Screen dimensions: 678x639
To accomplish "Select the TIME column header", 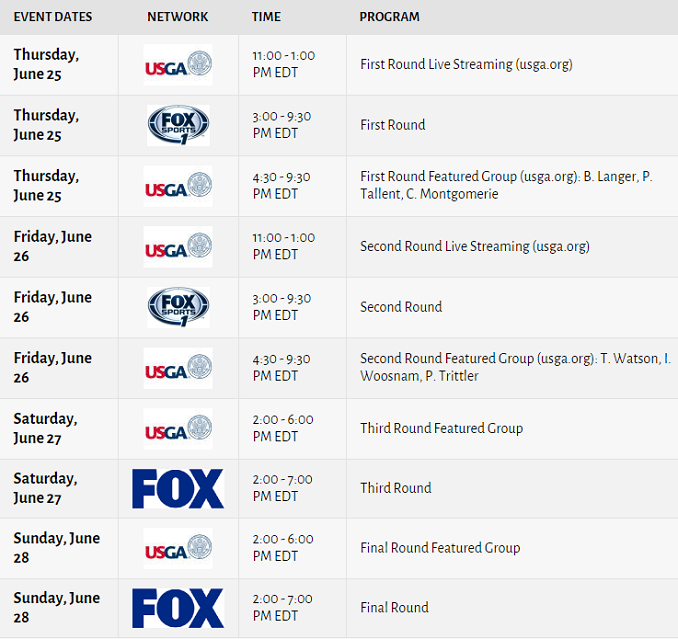I will click(266, 17).
